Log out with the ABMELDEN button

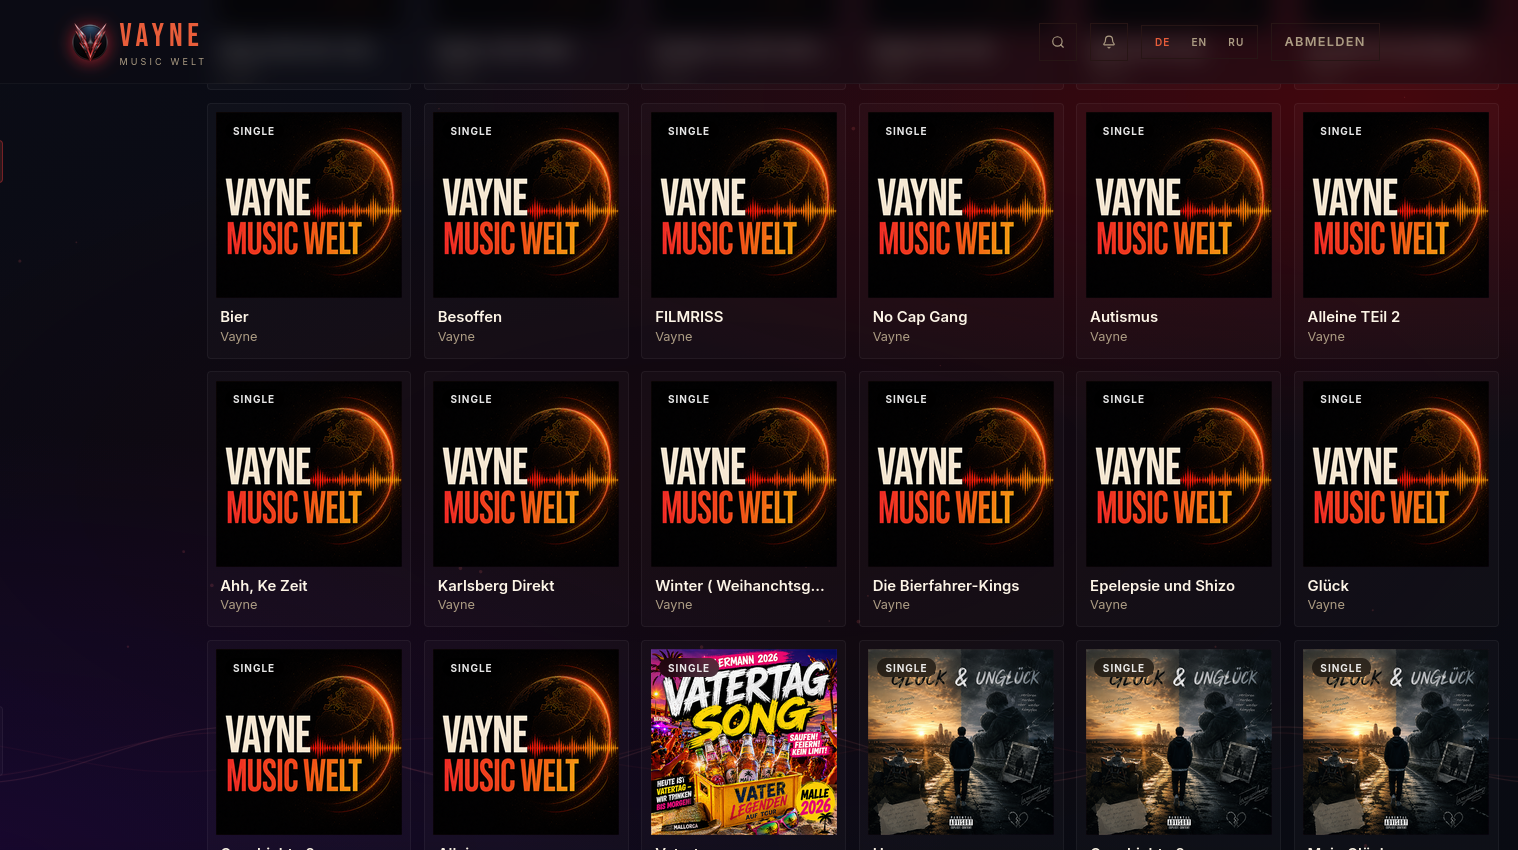click(x=1325, y=42)
